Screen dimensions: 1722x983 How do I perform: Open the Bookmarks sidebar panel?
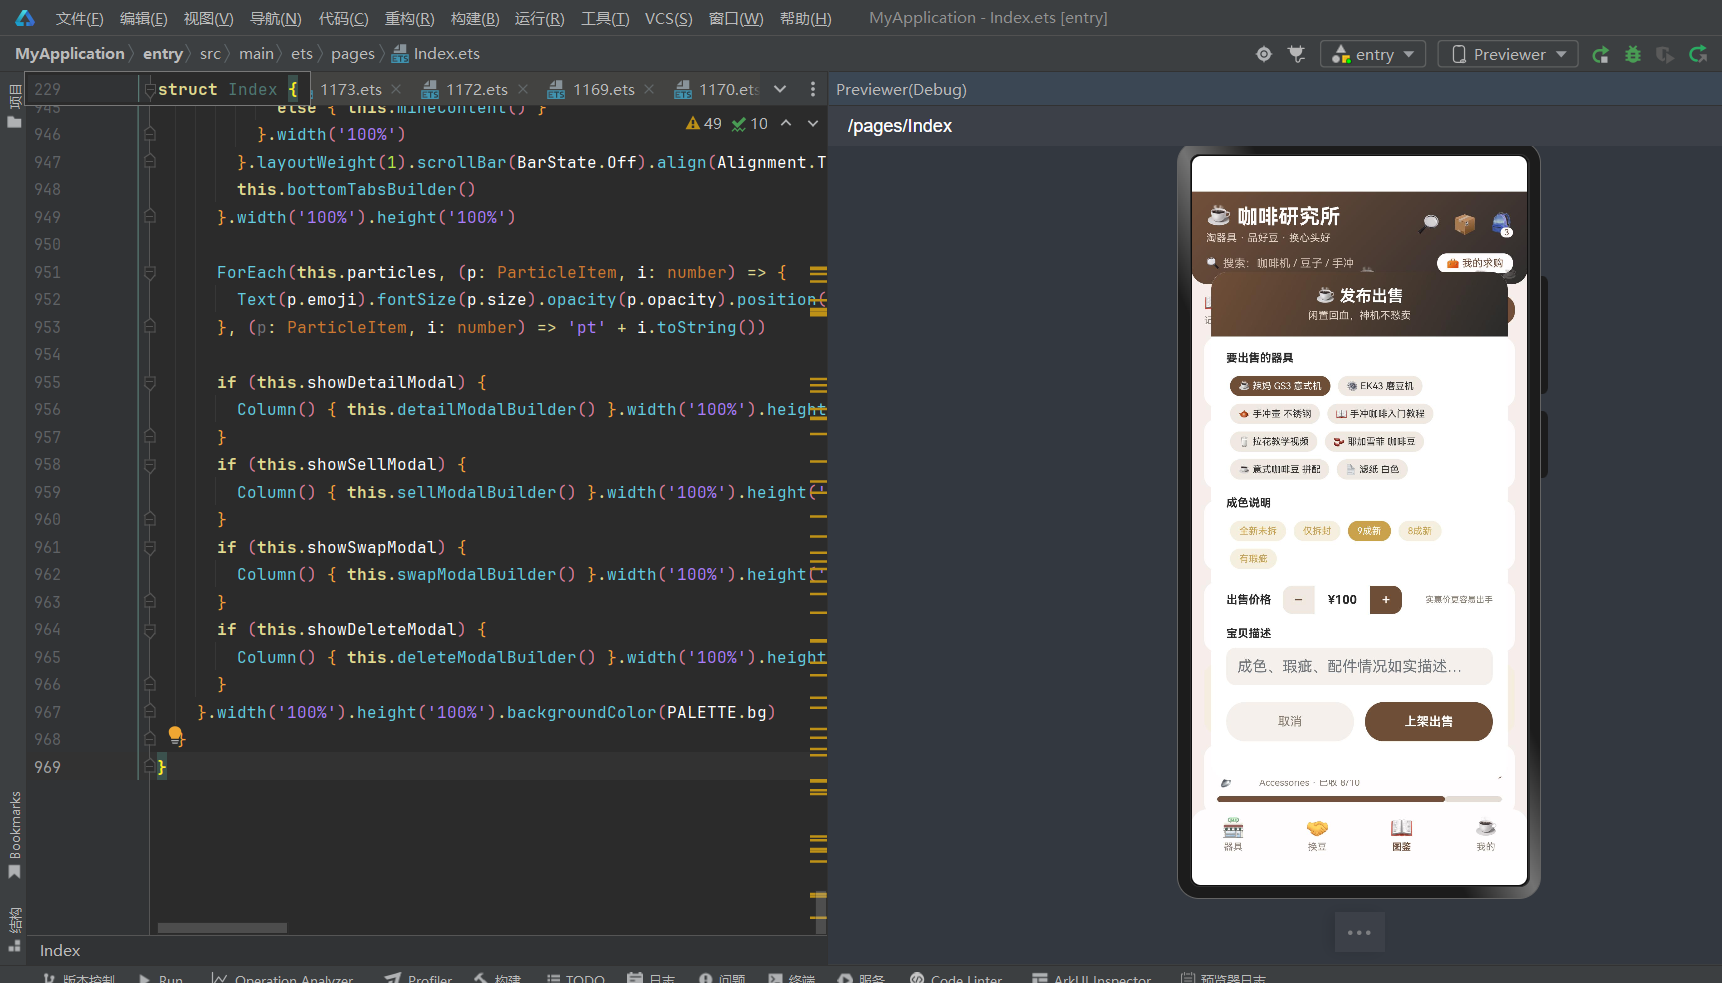[x=14, y=835]
